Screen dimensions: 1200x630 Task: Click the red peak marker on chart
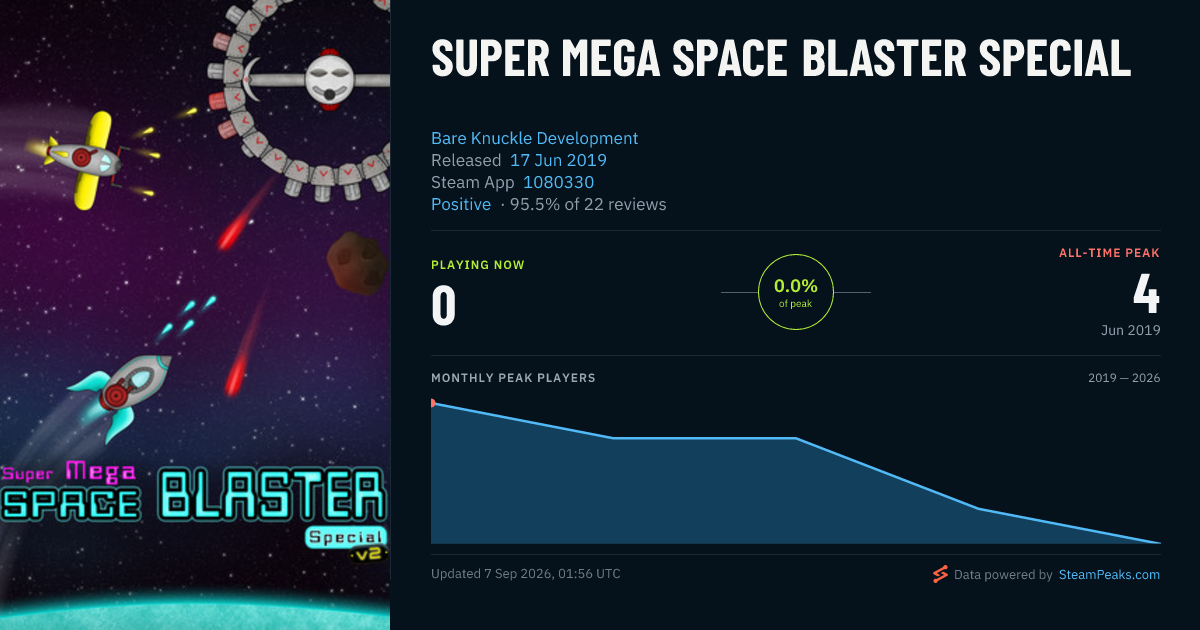click(x=433, y=403)
